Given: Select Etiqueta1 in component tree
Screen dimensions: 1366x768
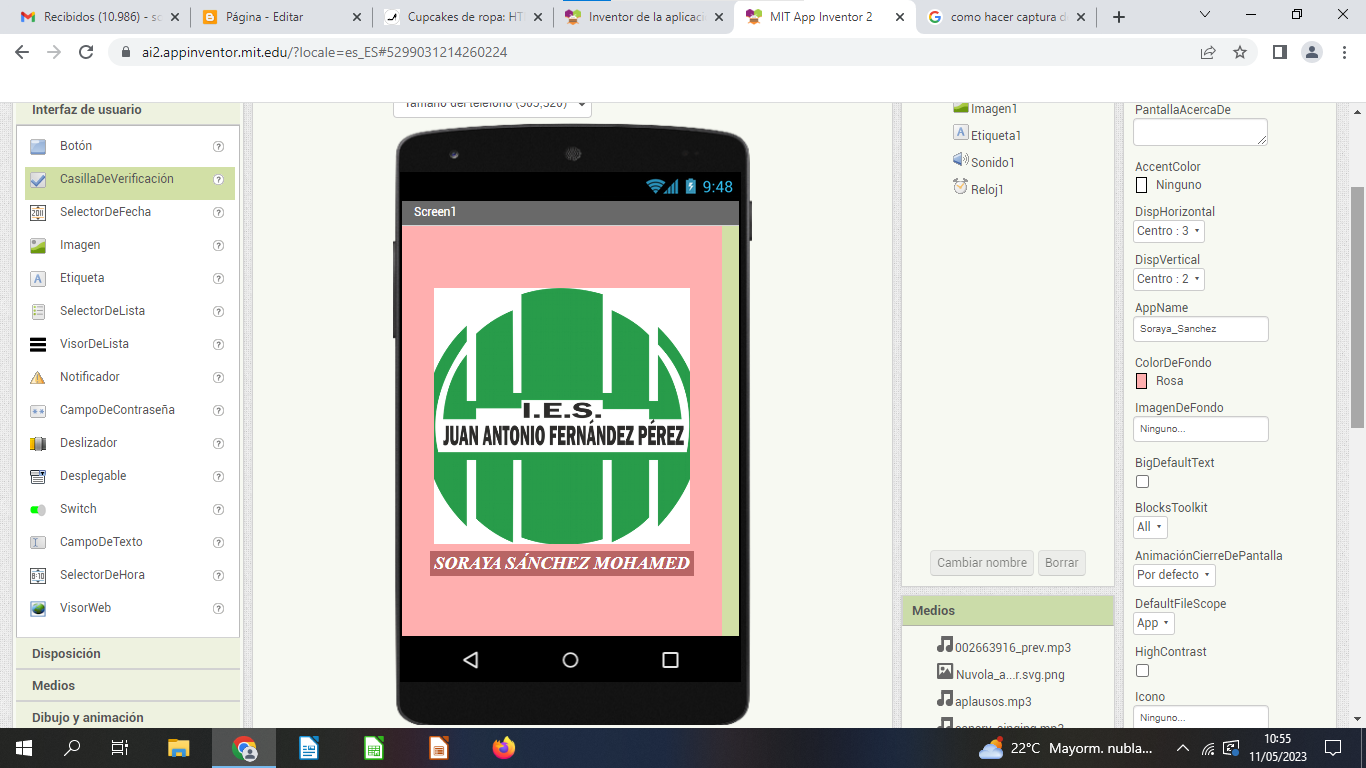Looking at the screenshot, I should point(987,135).
